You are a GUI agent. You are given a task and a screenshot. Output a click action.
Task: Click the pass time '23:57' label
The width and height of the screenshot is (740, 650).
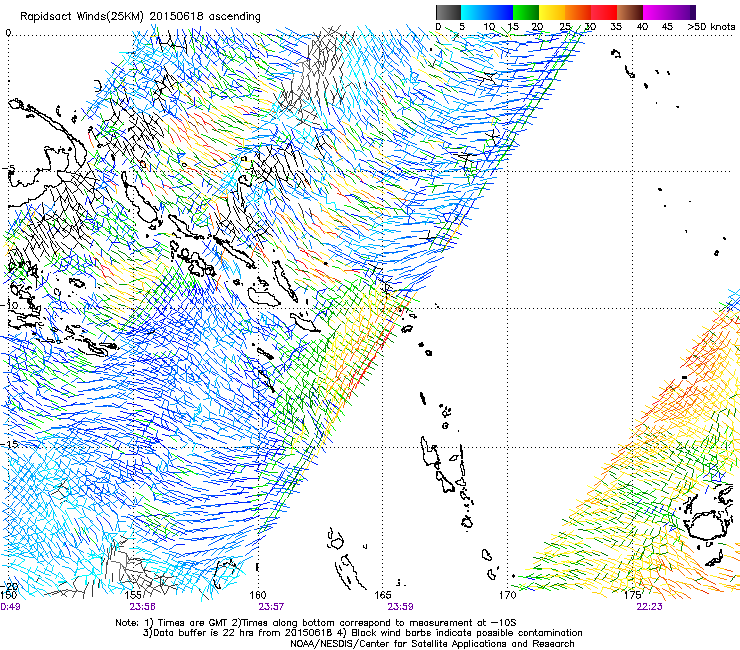(x=271, y=607)
